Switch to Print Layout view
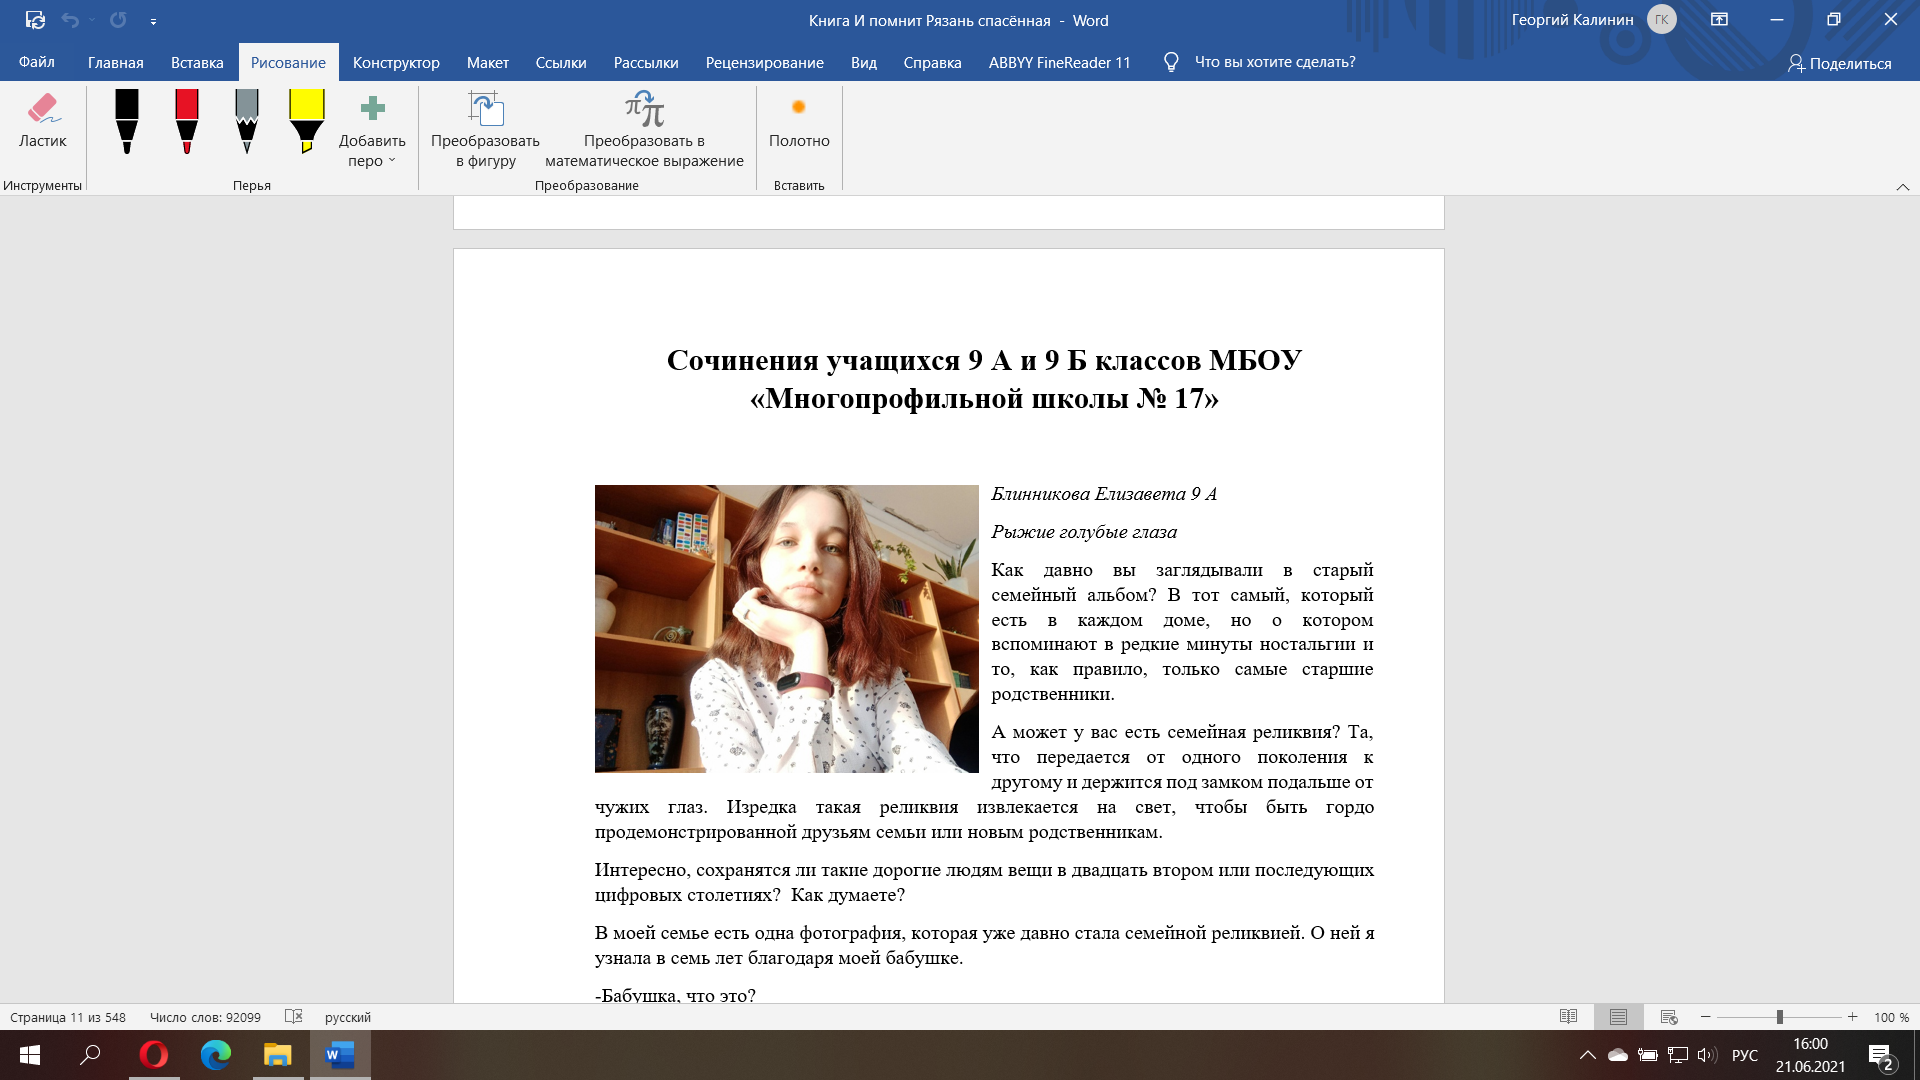The image size is (1920, 1080). click(1618, 1017)
